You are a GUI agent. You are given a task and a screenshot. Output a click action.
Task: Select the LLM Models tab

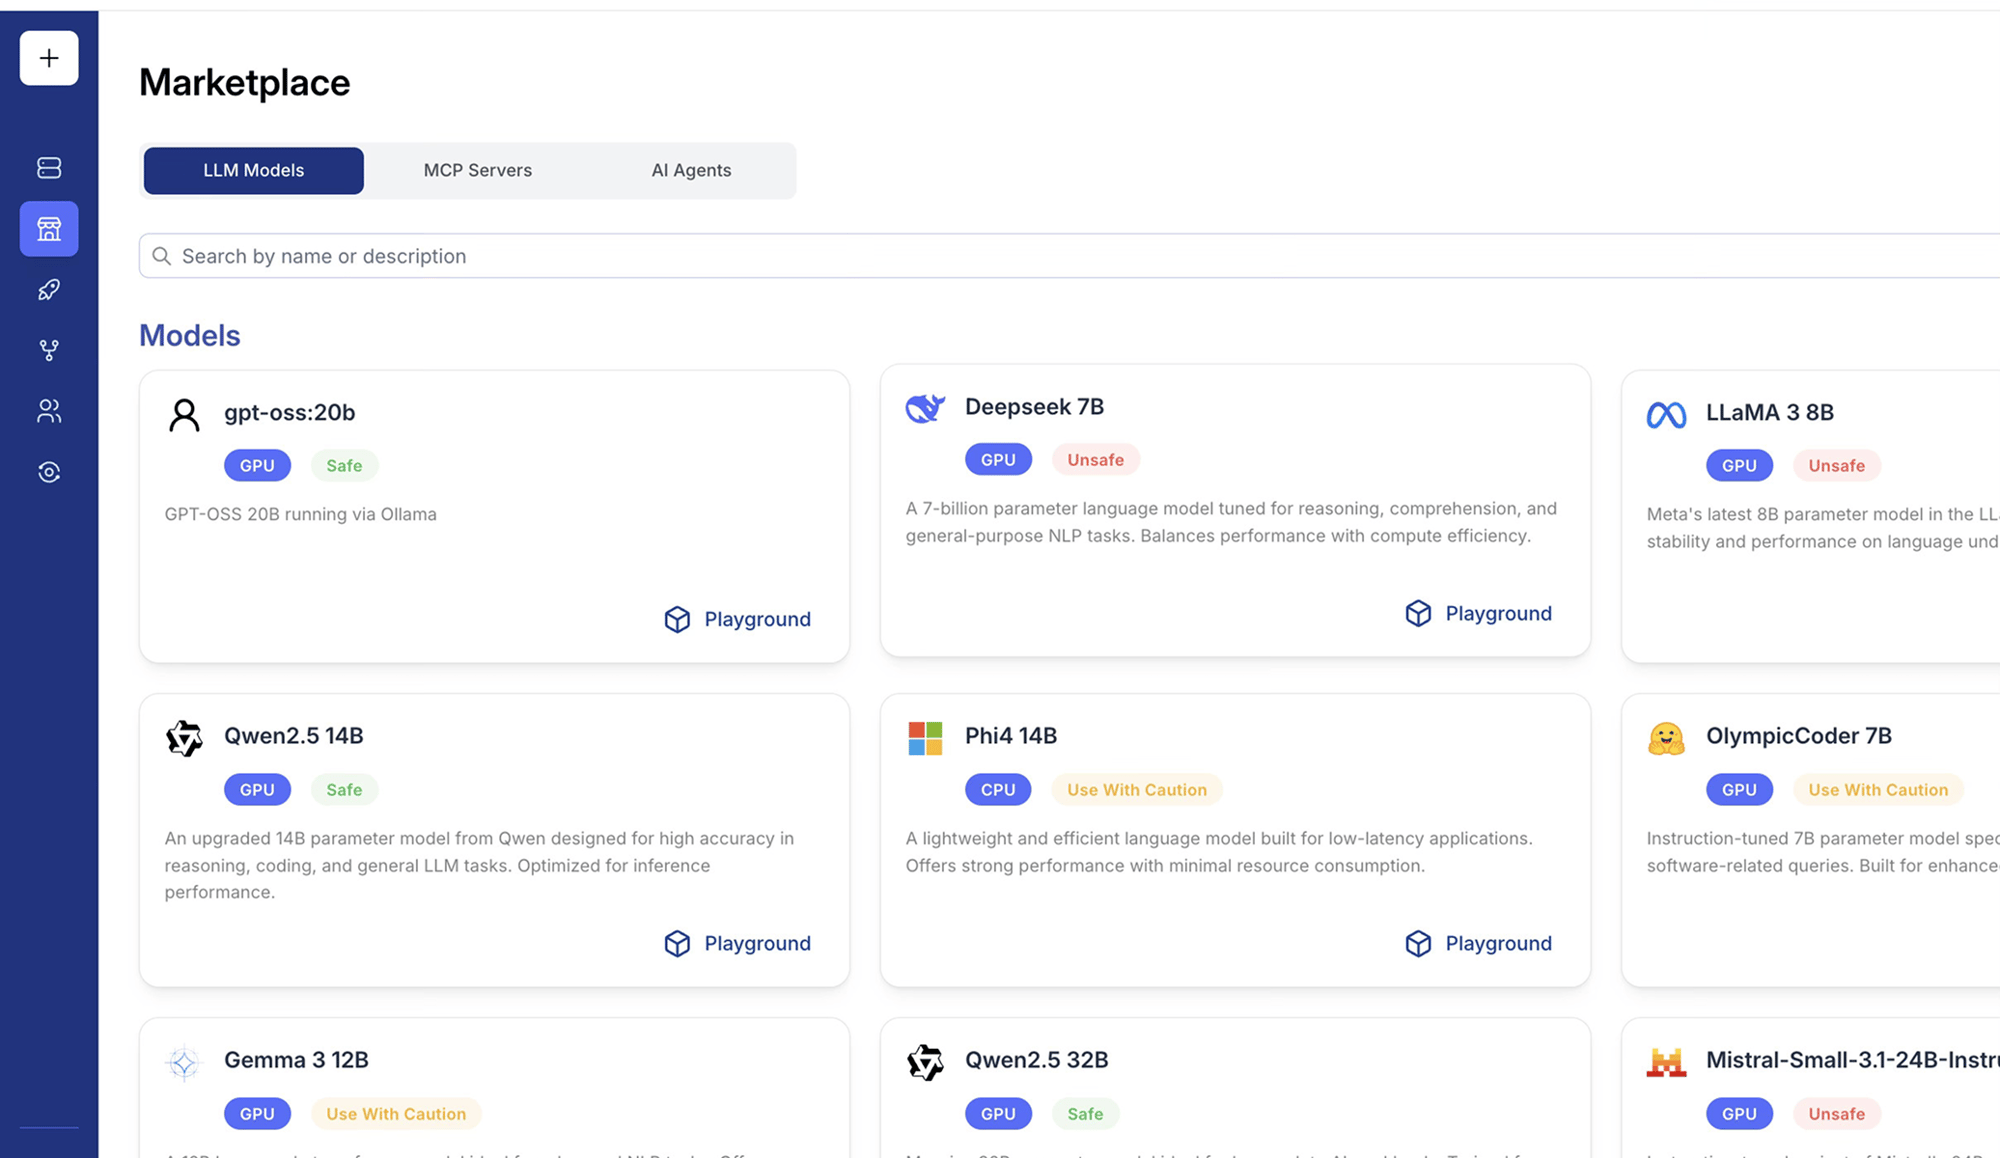coord(254,170)
